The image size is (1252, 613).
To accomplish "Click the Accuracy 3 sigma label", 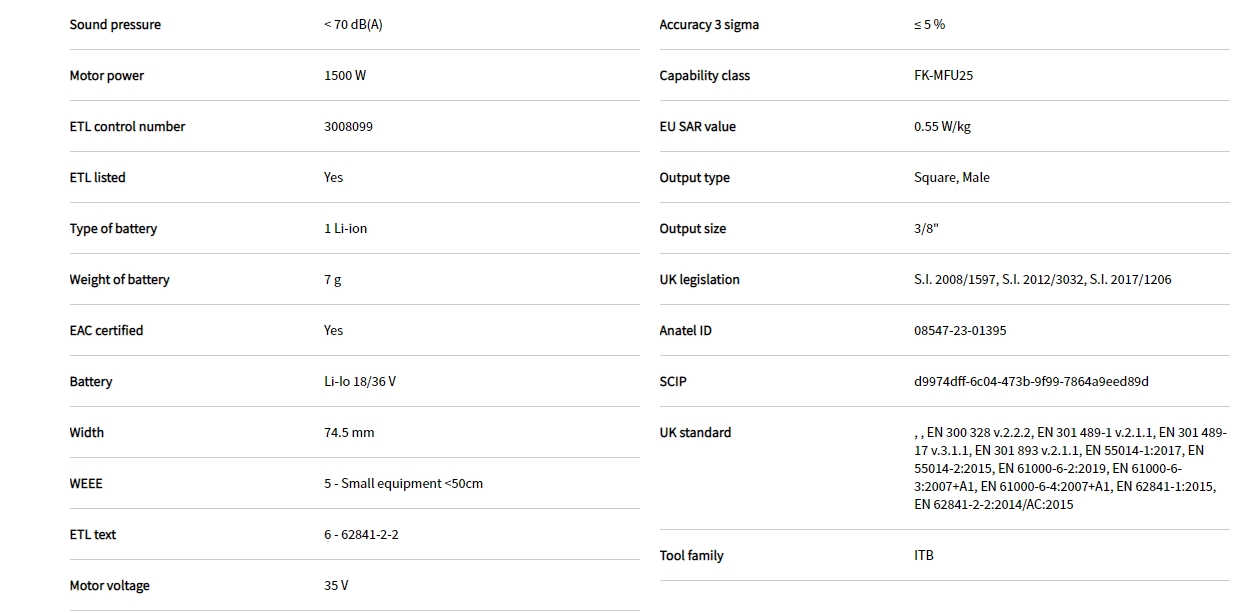I will (x=709, y=25).
